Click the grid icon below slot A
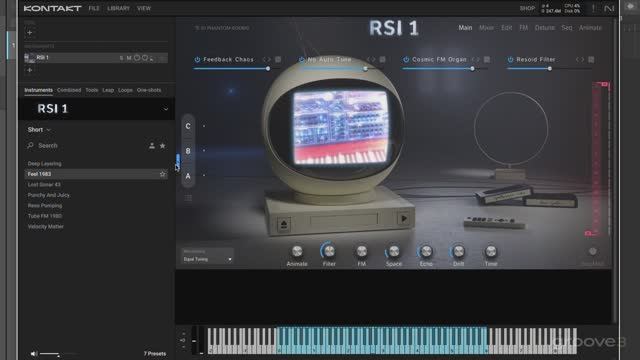This screenshot has width=640, height=360. 188,198
